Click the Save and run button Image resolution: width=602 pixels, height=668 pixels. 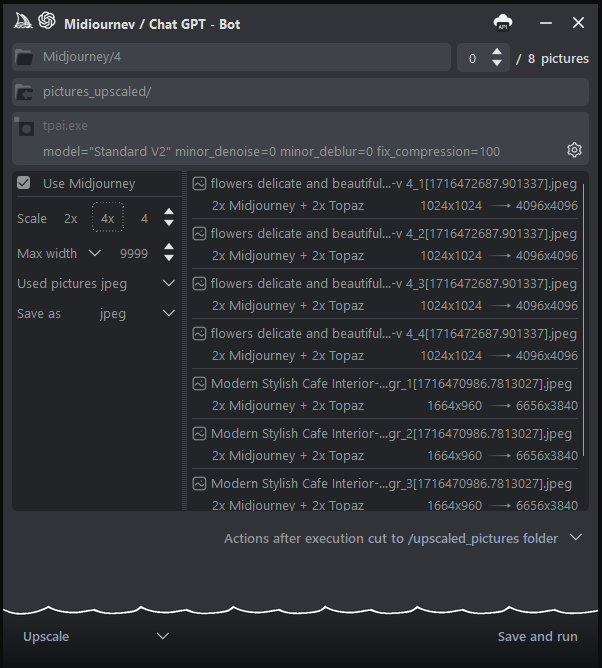click(537, 636)
